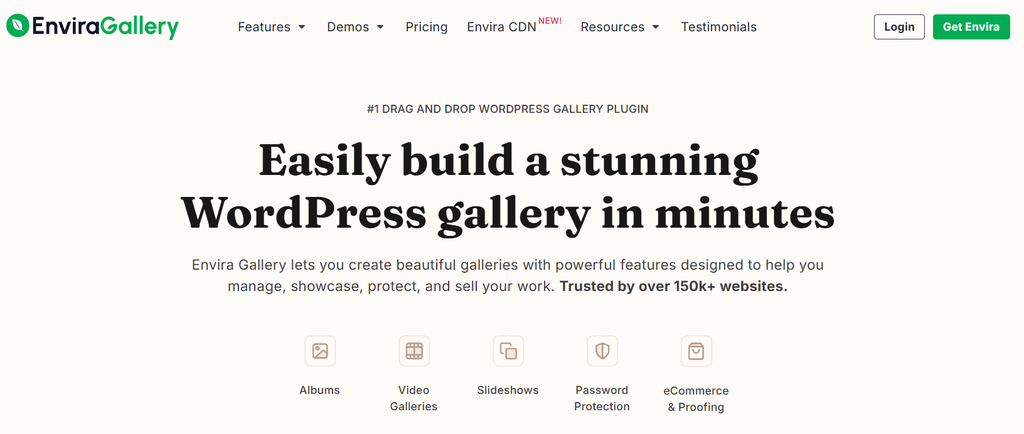This screenshot has width=1024, height=434.
Task: Go to the Testimonials page
Action: 718,27
